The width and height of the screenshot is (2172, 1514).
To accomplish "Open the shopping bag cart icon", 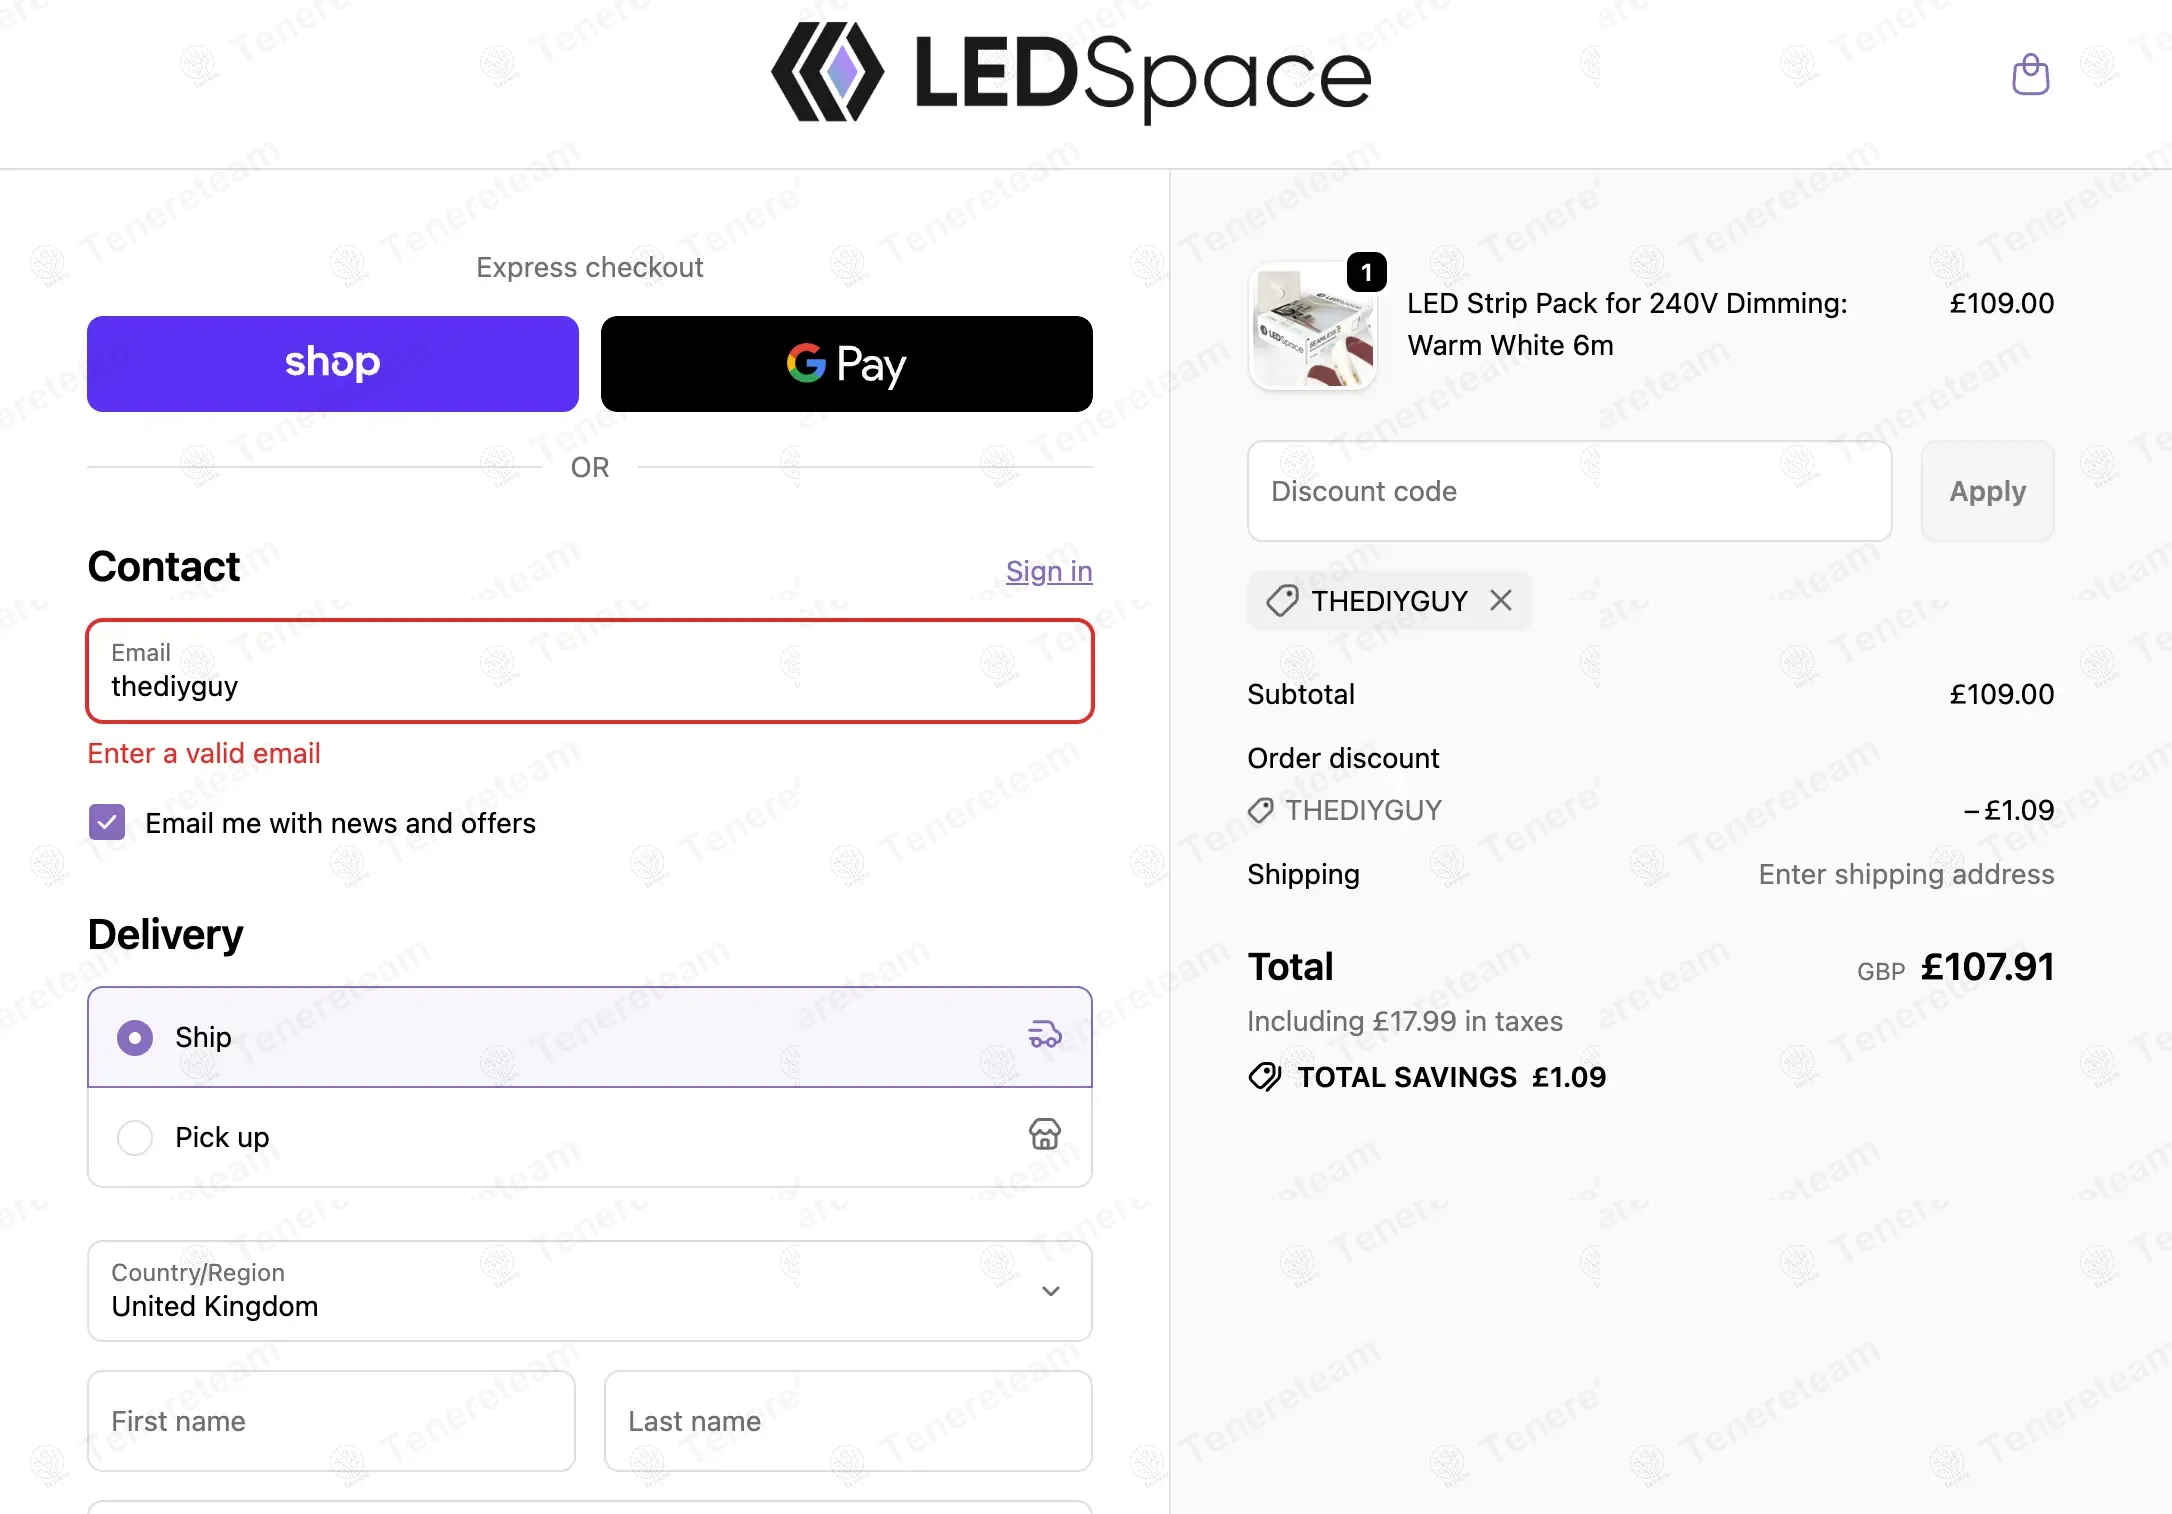I will point(2030,74).
